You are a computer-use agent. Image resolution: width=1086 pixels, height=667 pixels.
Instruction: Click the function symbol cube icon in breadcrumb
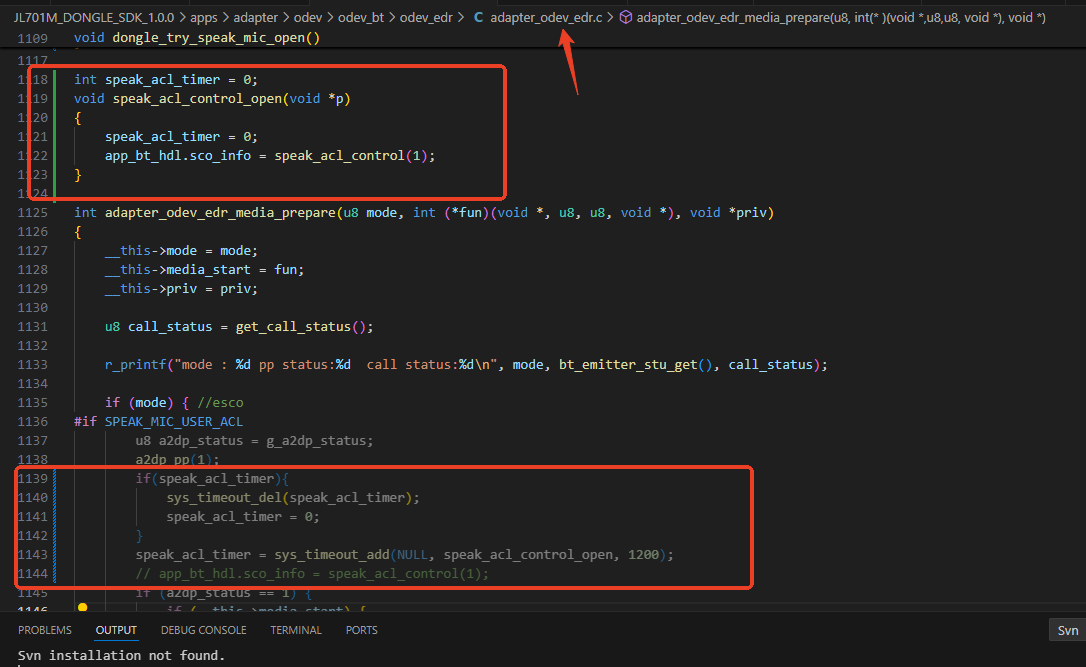(625, 17)
